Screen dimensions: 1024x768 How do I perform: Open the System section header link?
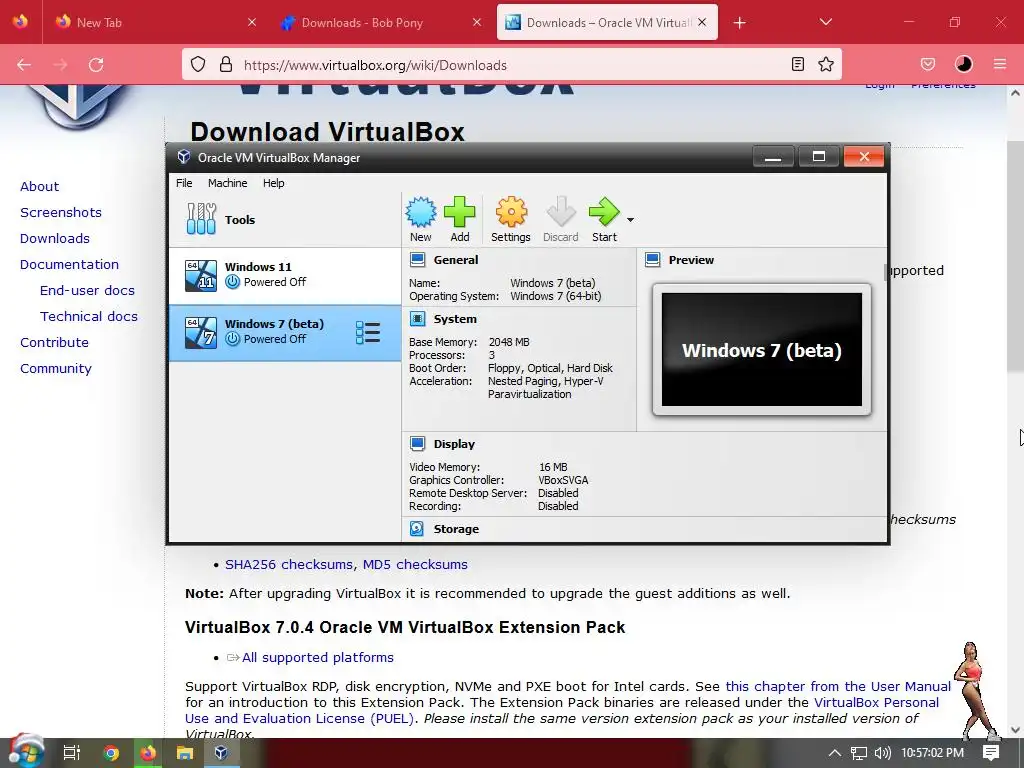click(455, 319)
